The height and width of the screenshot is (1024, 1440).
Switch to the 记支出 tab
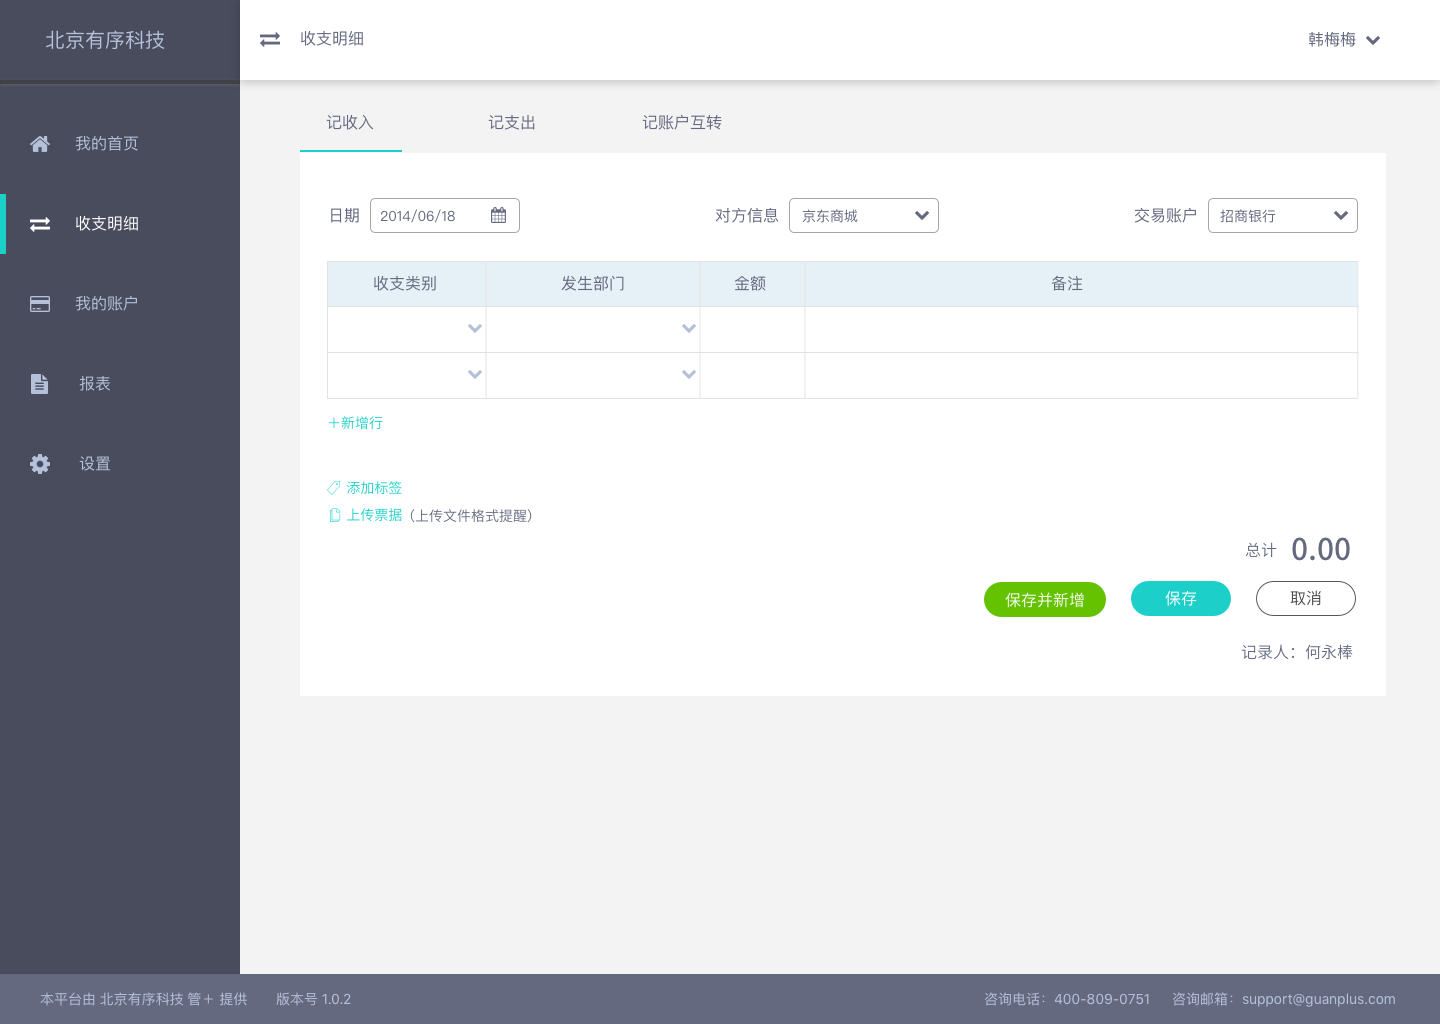pyautogui.click(x=511, y=122)
